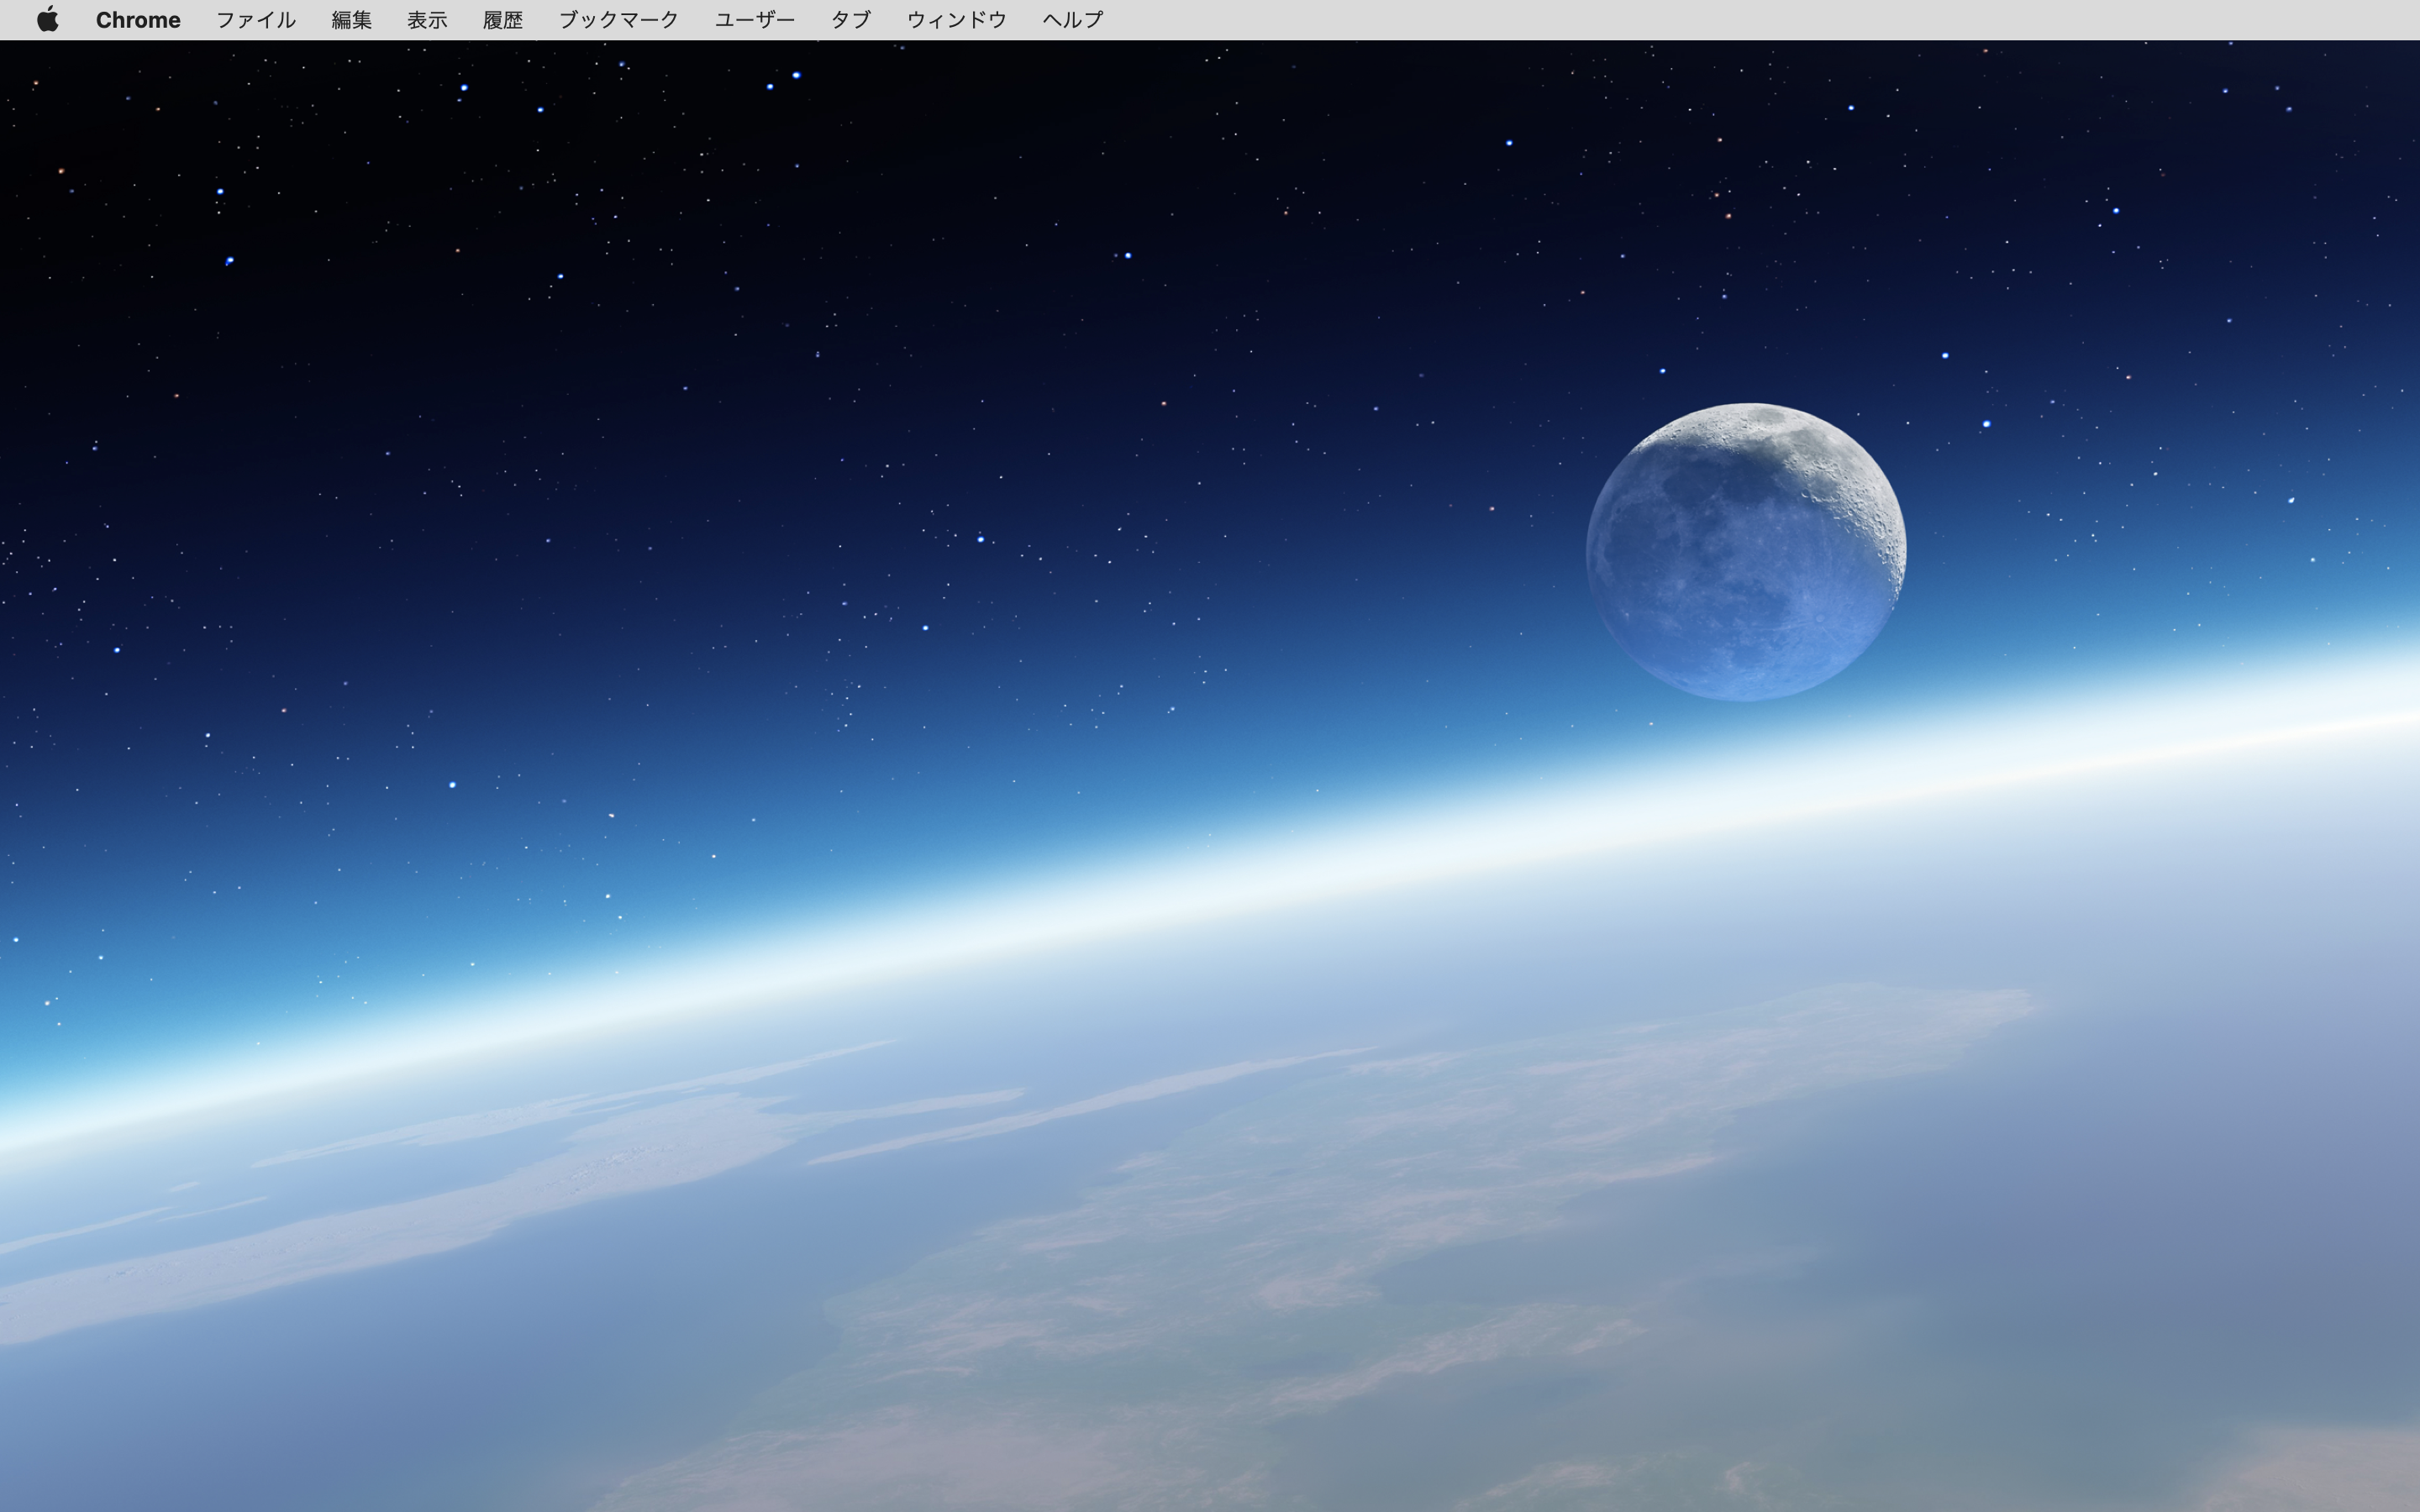Show the ブックマーク menu

pyautogui.click(x=618, y=20)
